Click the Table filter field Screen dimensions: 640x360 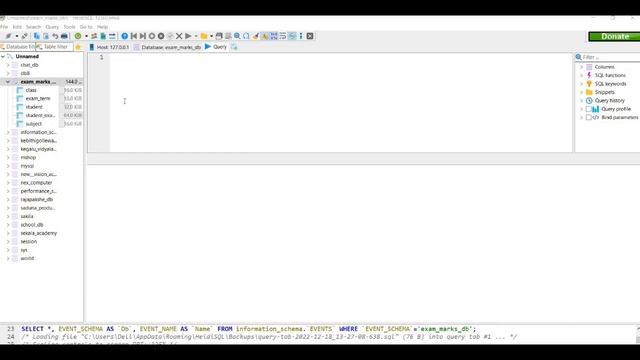coord(55,47)
